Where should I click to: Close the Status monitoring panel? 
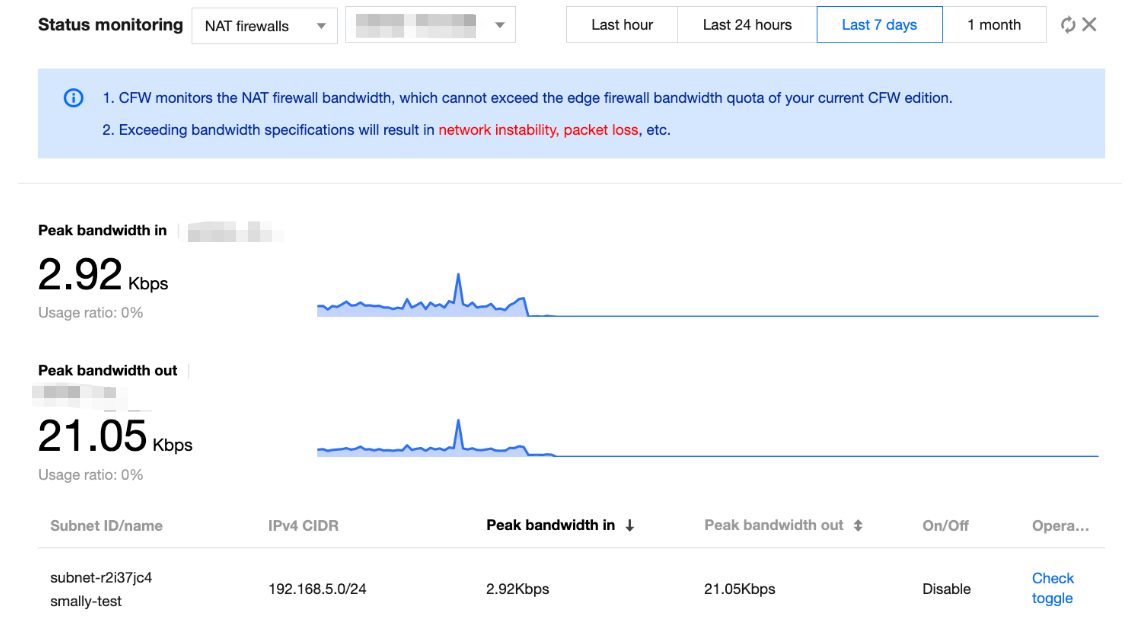coord(1090,25)
